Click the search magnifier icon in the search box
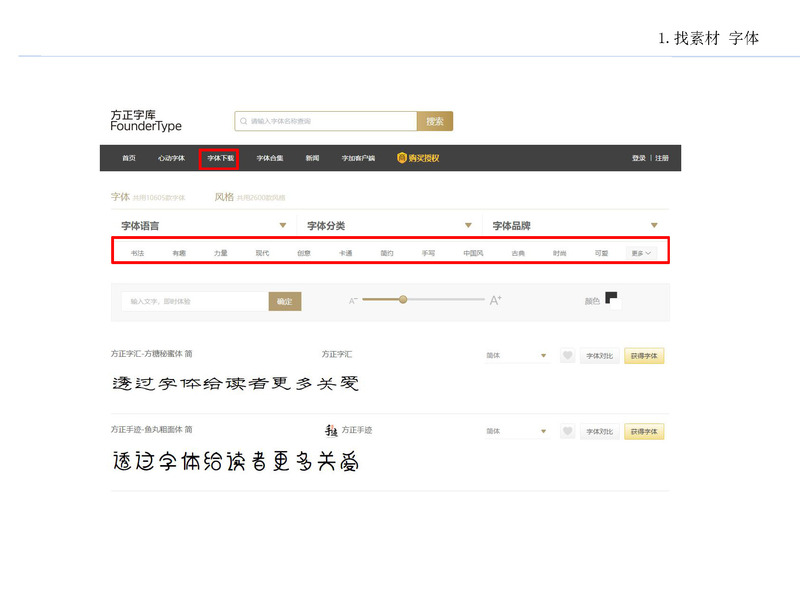The image size is (800, 600). [243, 121]
